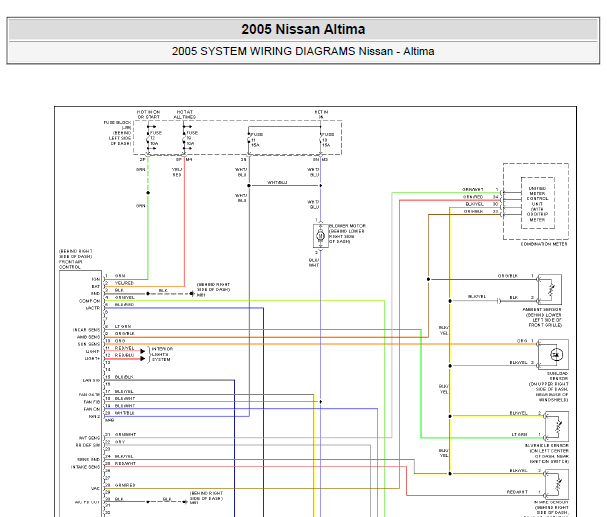Click the pin 10 "ORG" wire label
Image resolution: width=607 pixels, height=517 pixels.
click(x=120, y=341)
